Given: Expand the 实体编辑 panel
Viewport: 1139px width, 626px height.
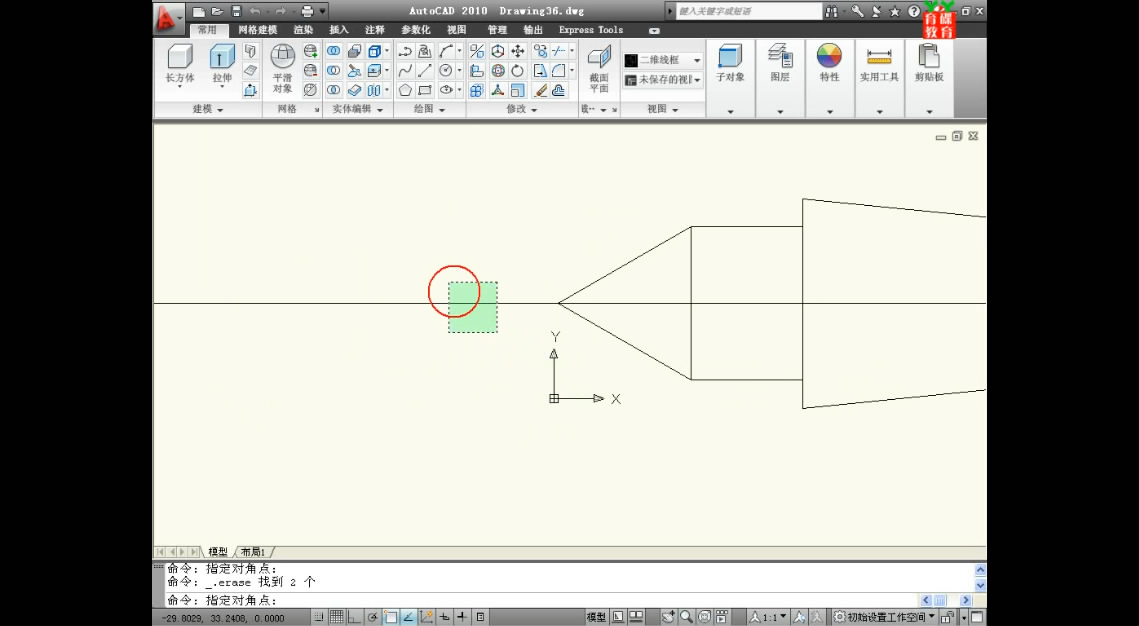Looking at the screenshot, I should pos(357,109).
